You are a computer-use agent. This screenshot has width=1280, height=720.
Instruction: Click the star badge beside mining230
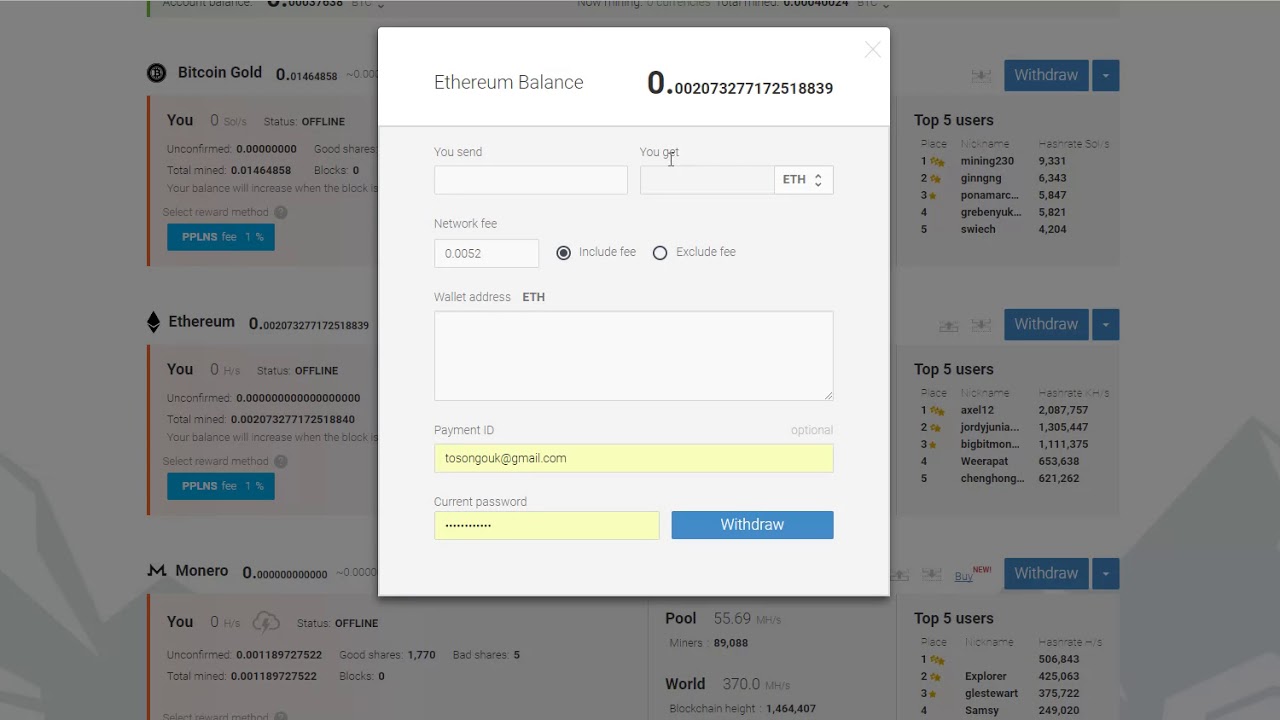[x=937, y=161]
